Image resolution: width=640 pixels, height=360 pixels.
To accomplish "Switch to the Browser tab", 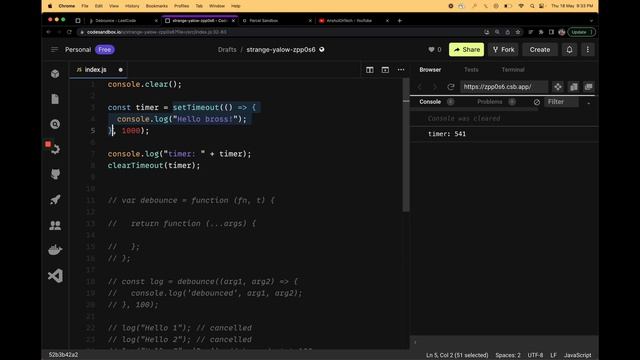I will (x=430, y=70).
